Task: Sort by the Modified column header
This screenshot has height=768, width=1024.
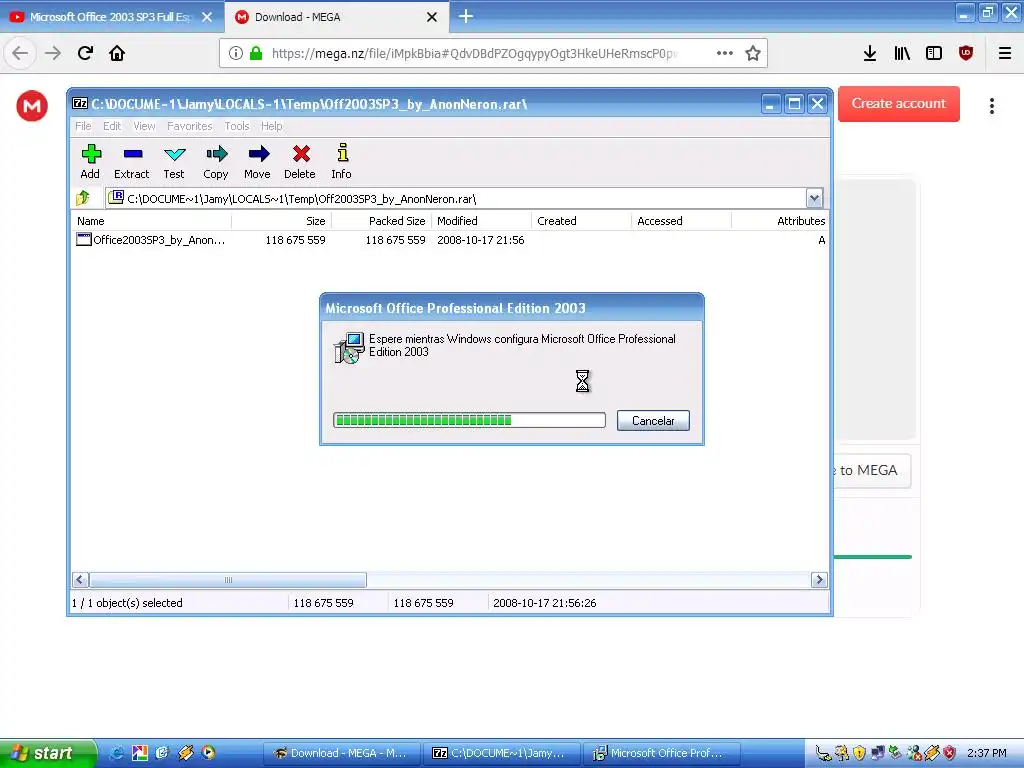Action: pyautogui.click(x=481, y=221)
